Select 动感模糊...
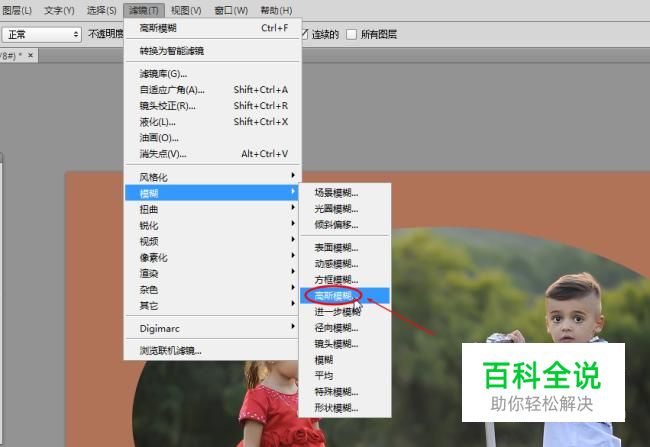The image size is (650, 447). (344, 264)
